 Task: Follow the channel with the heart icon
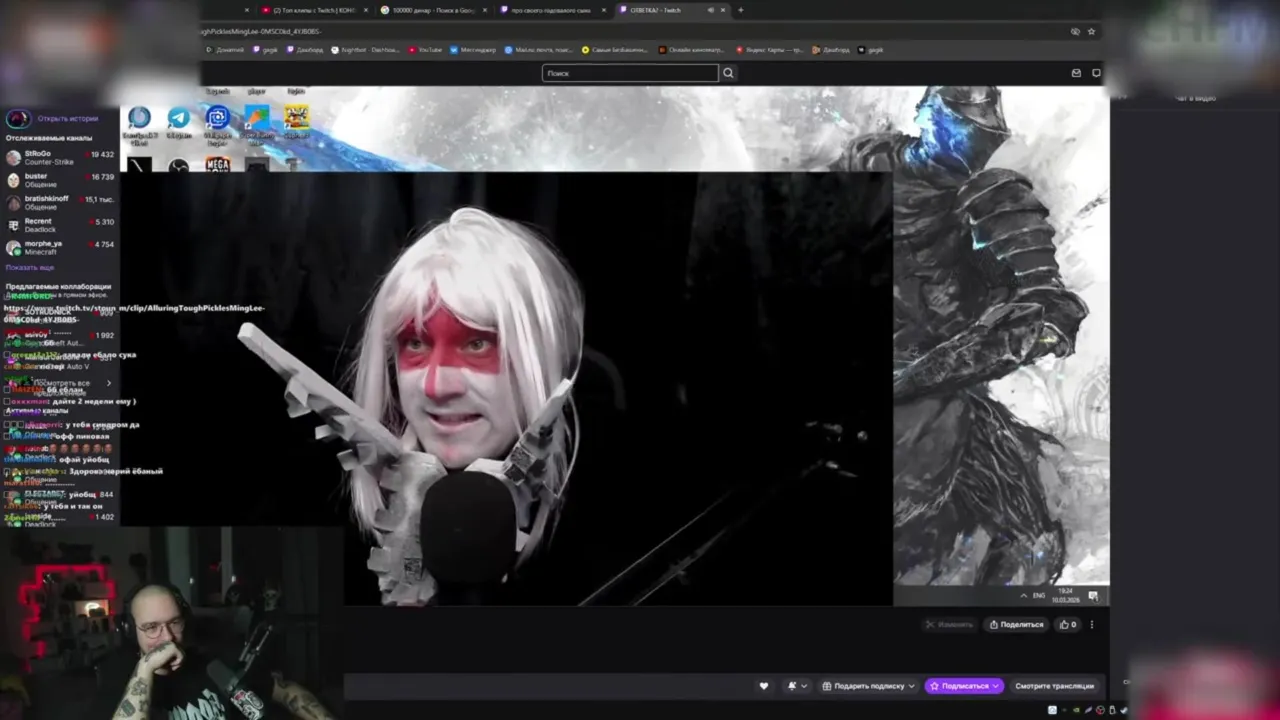(x=764, y=686)
